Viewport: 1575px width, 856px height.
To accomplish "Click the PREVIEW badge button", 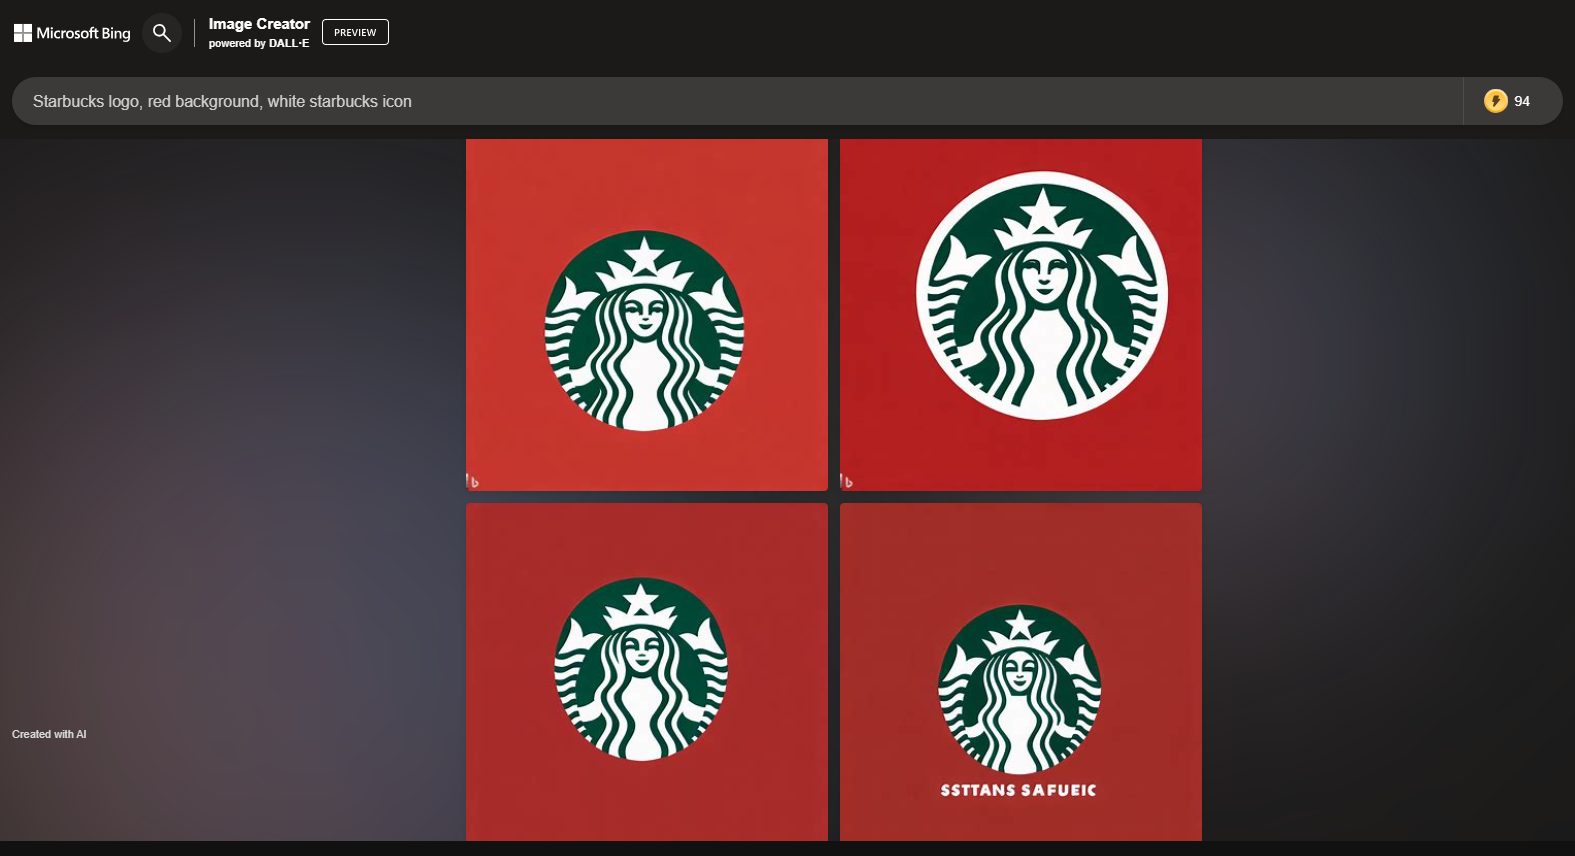I will [355, 32].
